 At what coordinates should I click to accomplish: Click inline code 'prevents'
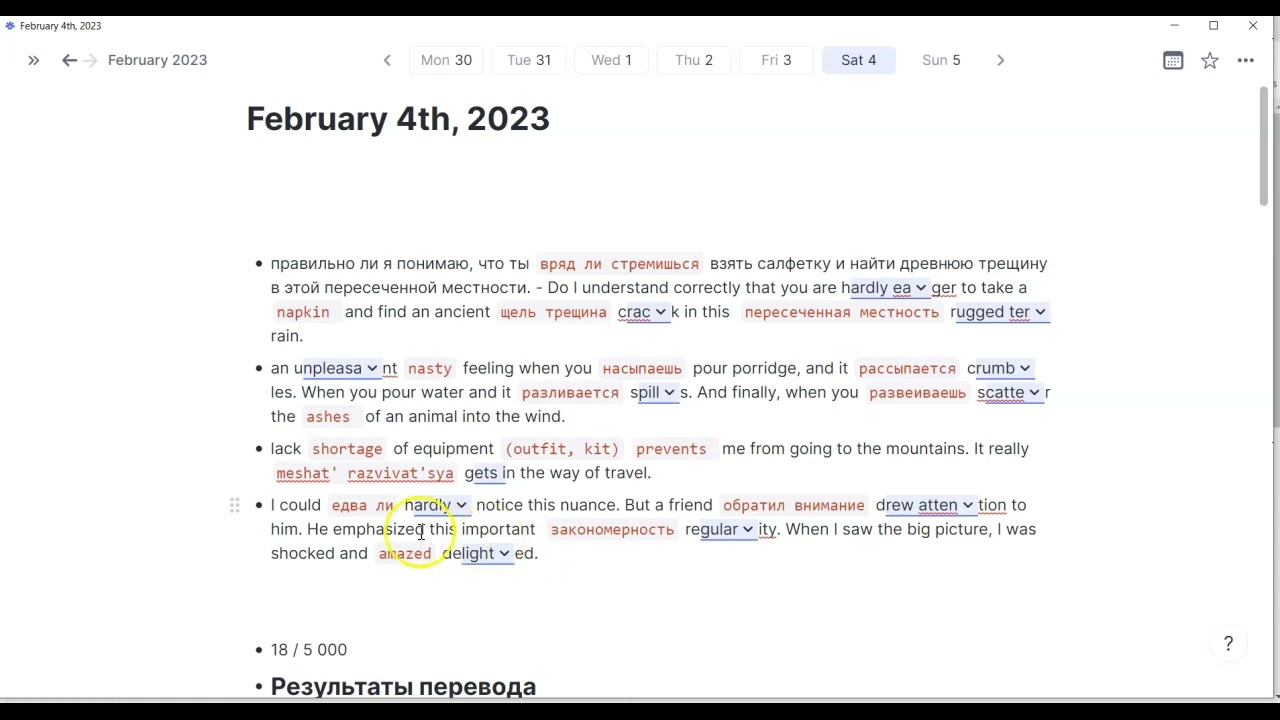click(671, 449)
